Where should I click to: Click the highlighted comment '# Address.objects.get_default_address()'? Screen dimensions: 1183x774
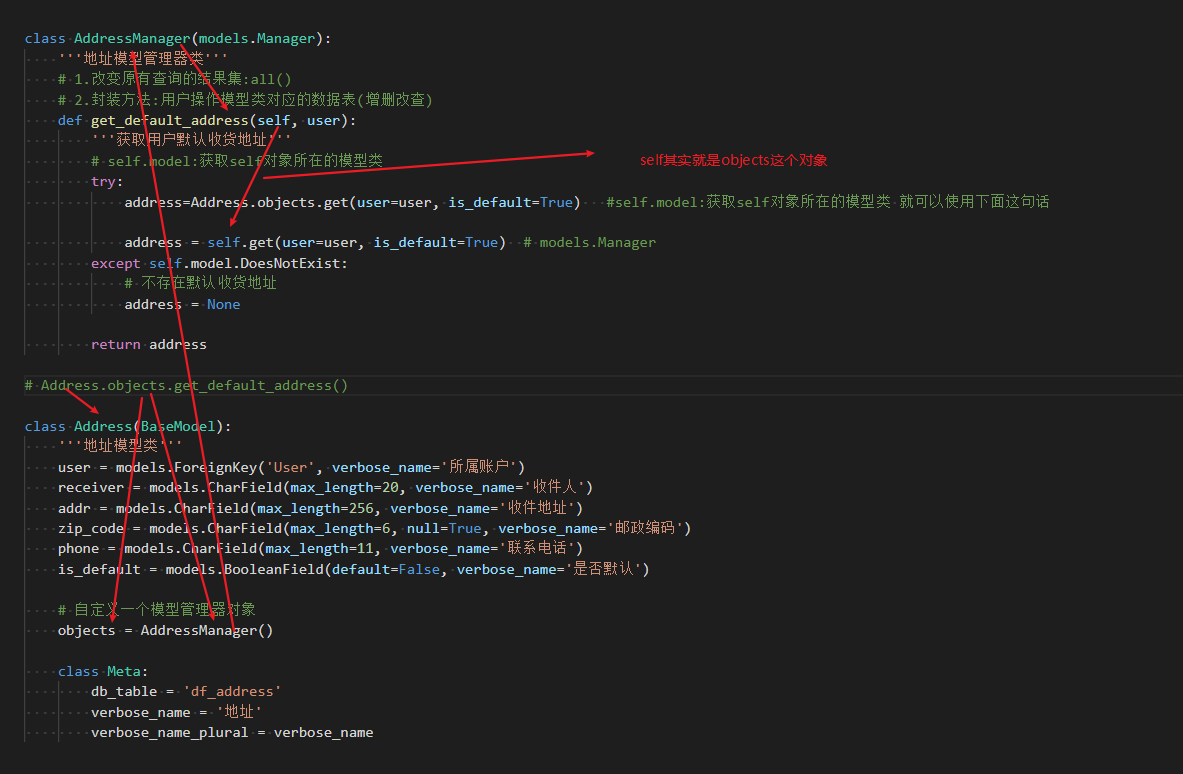tap(186, 385)
